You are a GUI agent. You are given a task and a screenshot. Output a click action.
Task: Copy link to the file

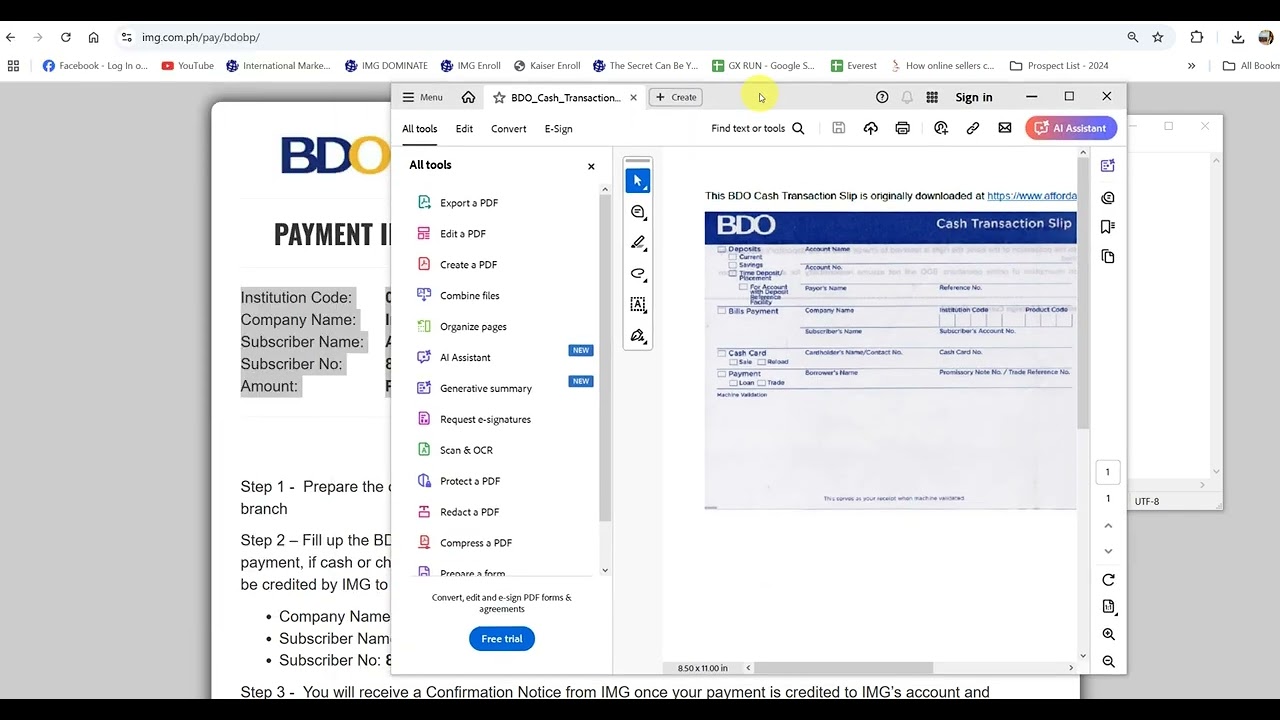[x=973, y=128]
